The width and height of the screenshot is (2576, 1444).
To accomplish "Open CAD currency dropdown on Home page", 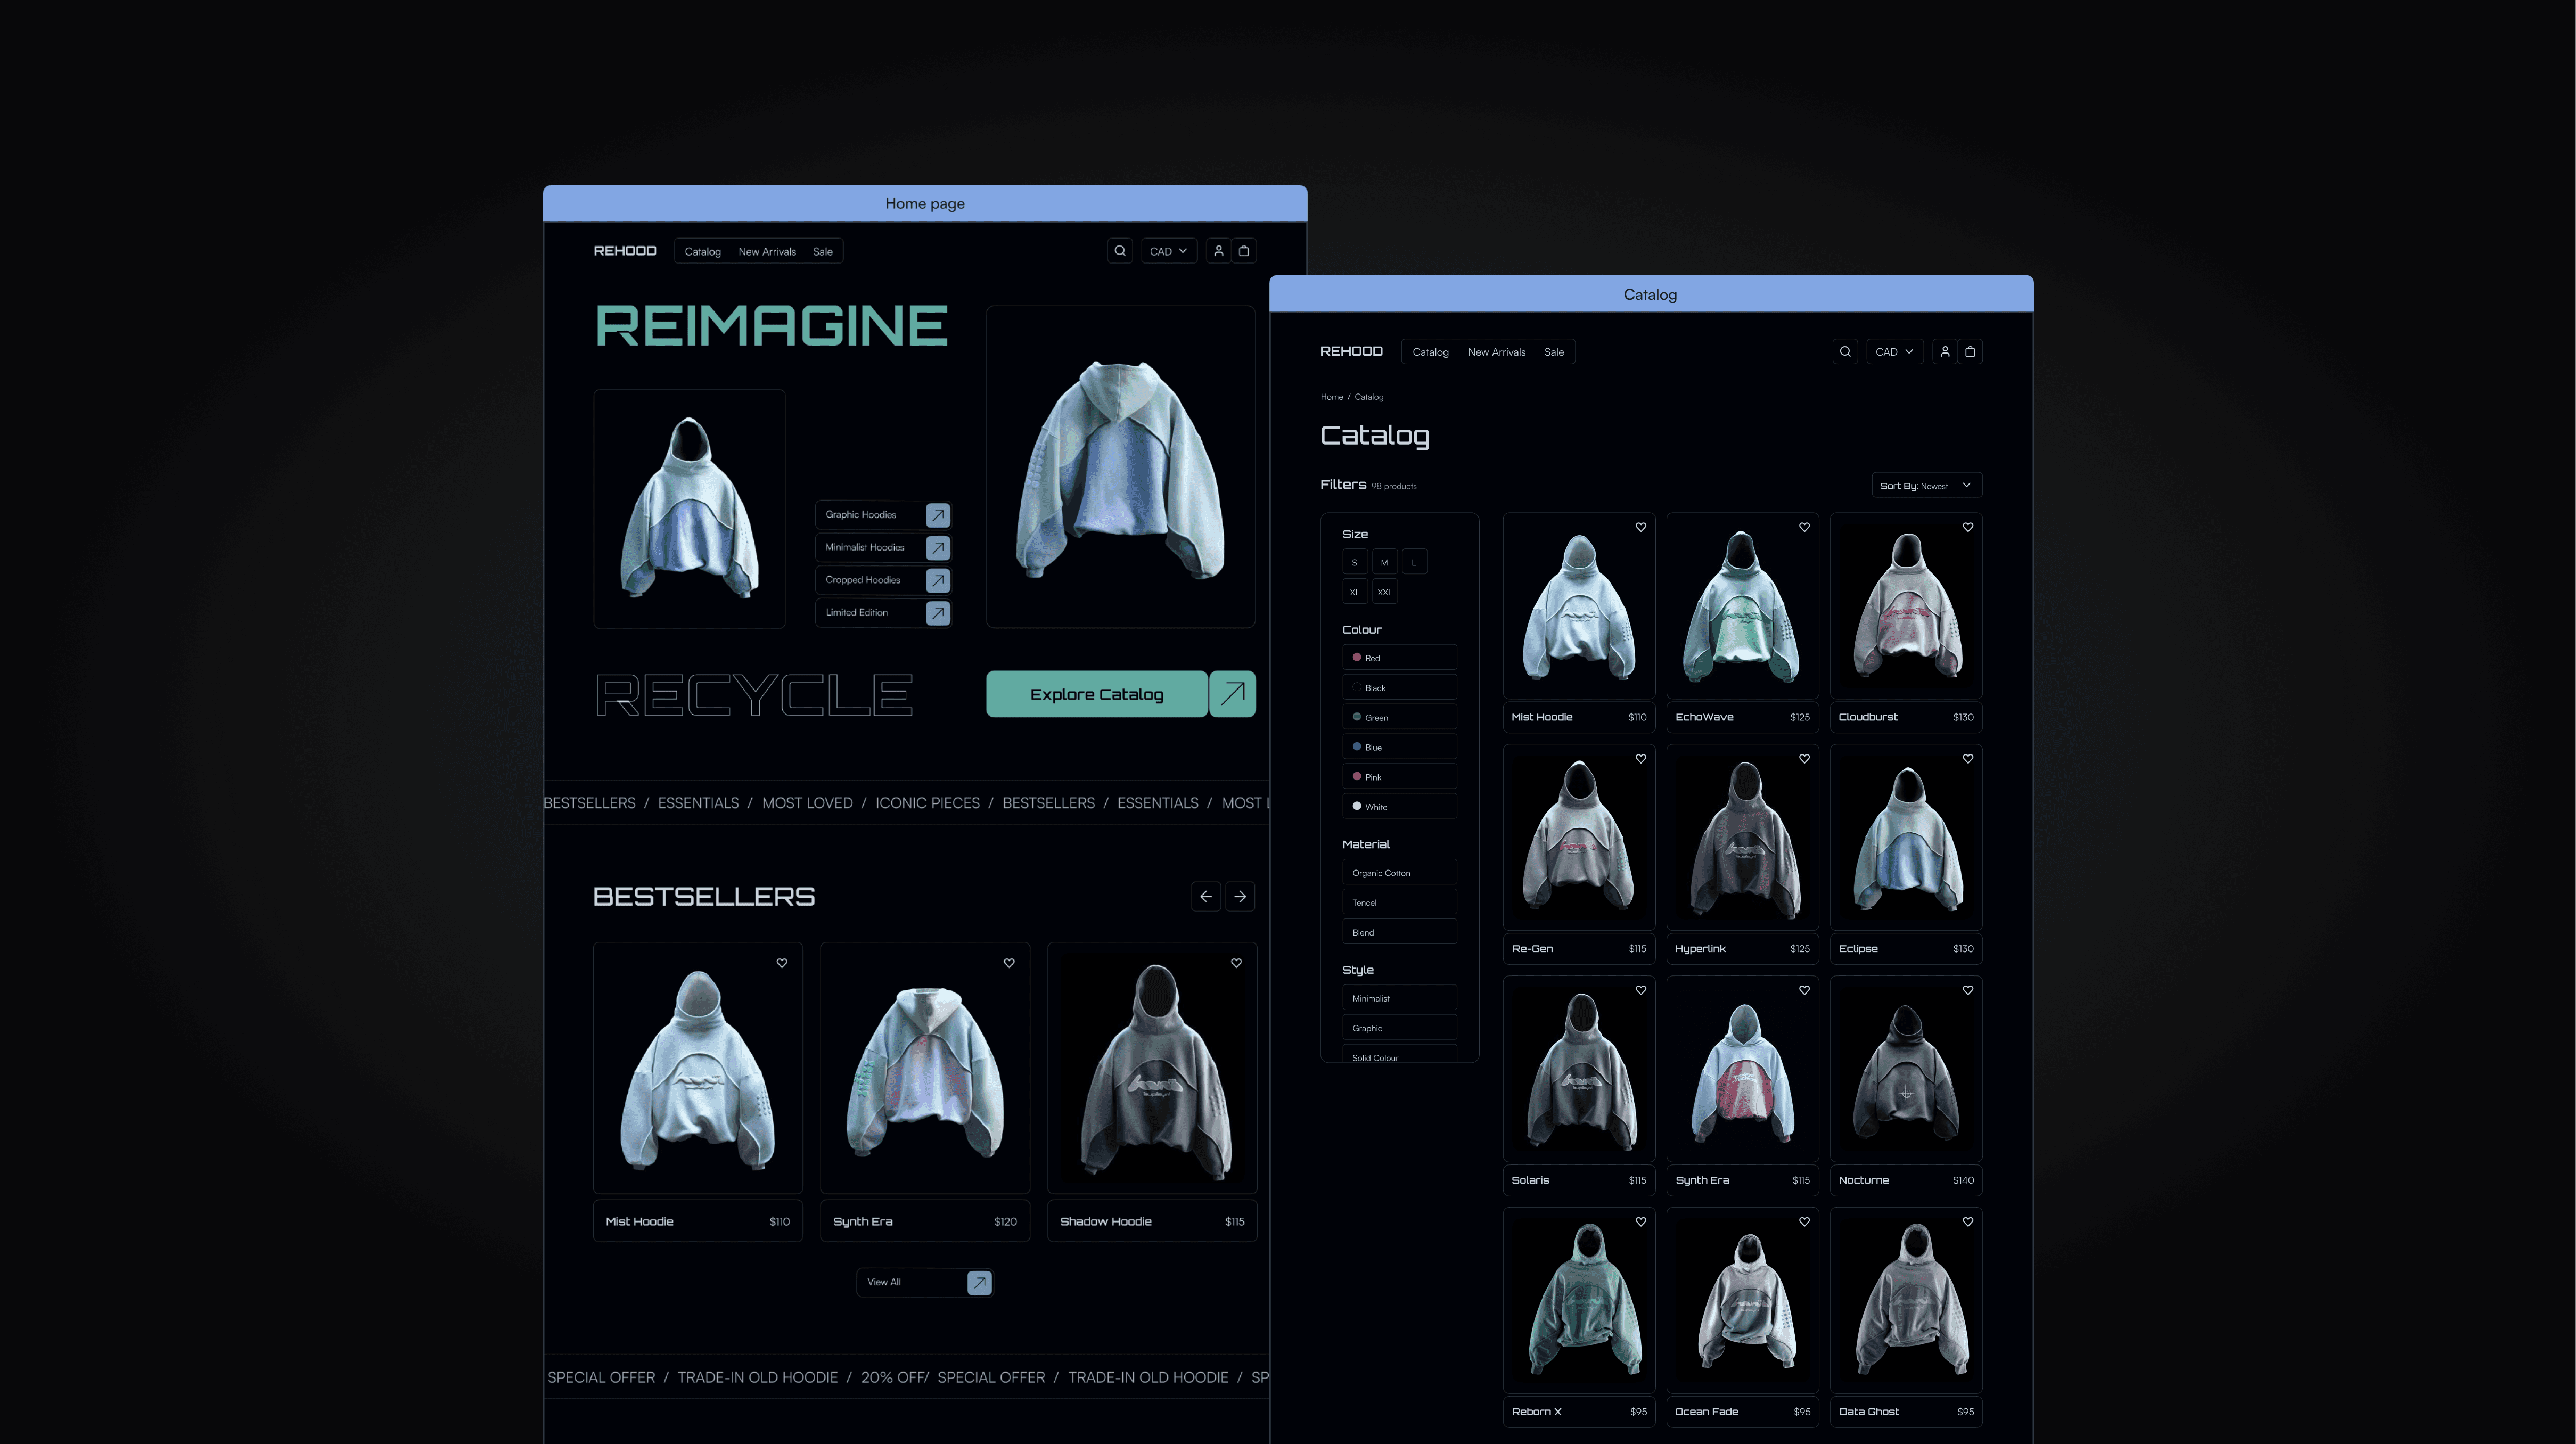I will (x=1168, y=251).
